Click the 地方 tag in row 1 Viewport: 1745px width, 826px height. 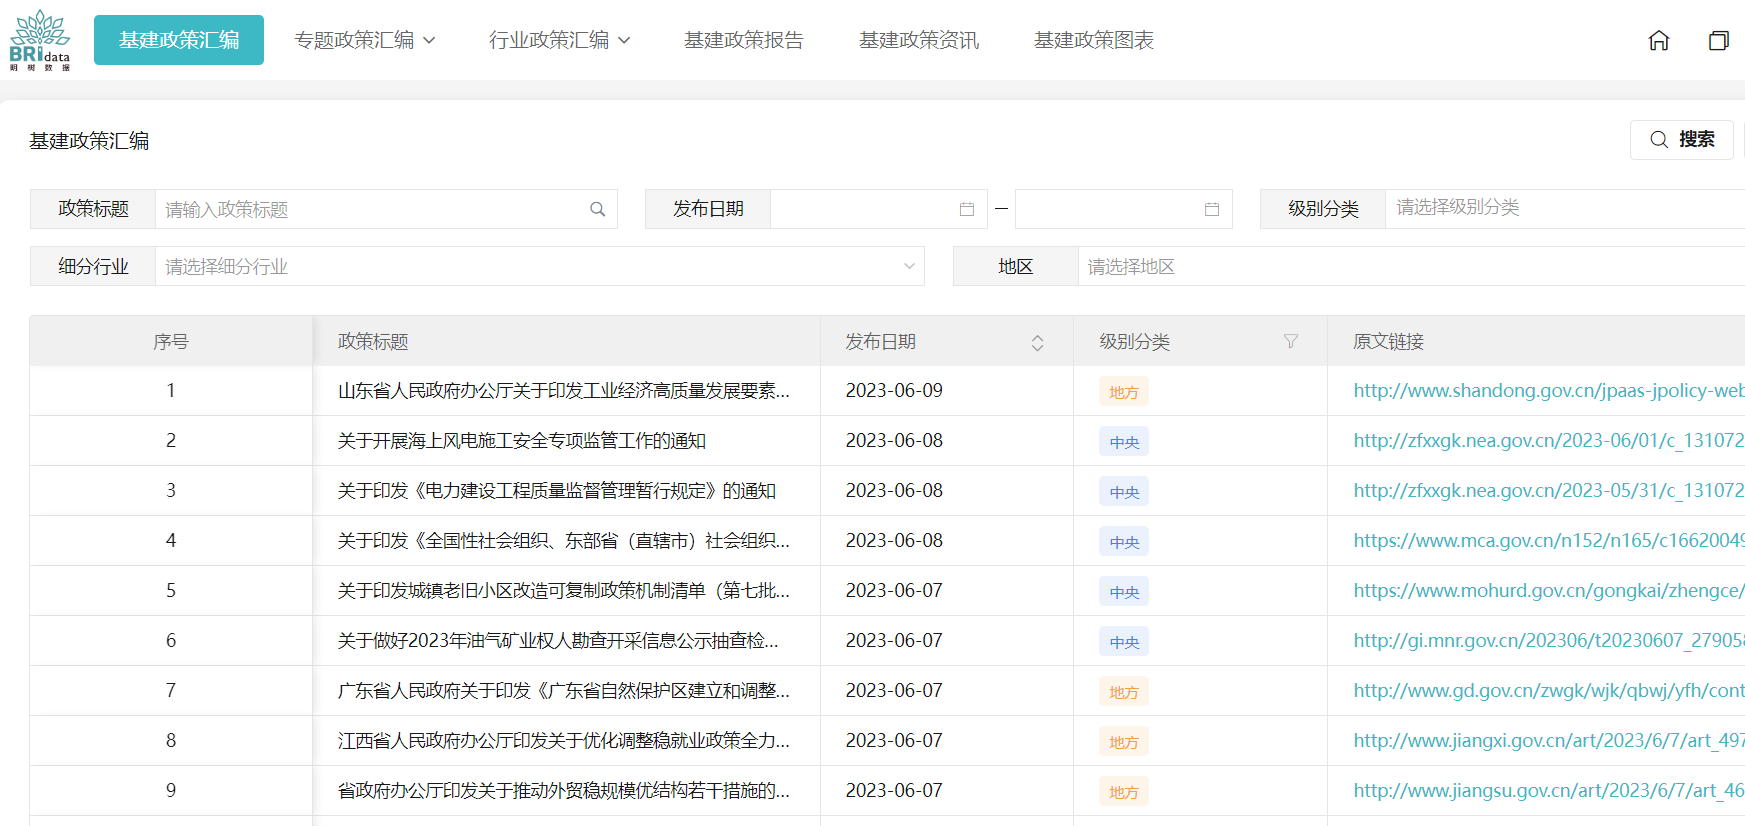1124,392
